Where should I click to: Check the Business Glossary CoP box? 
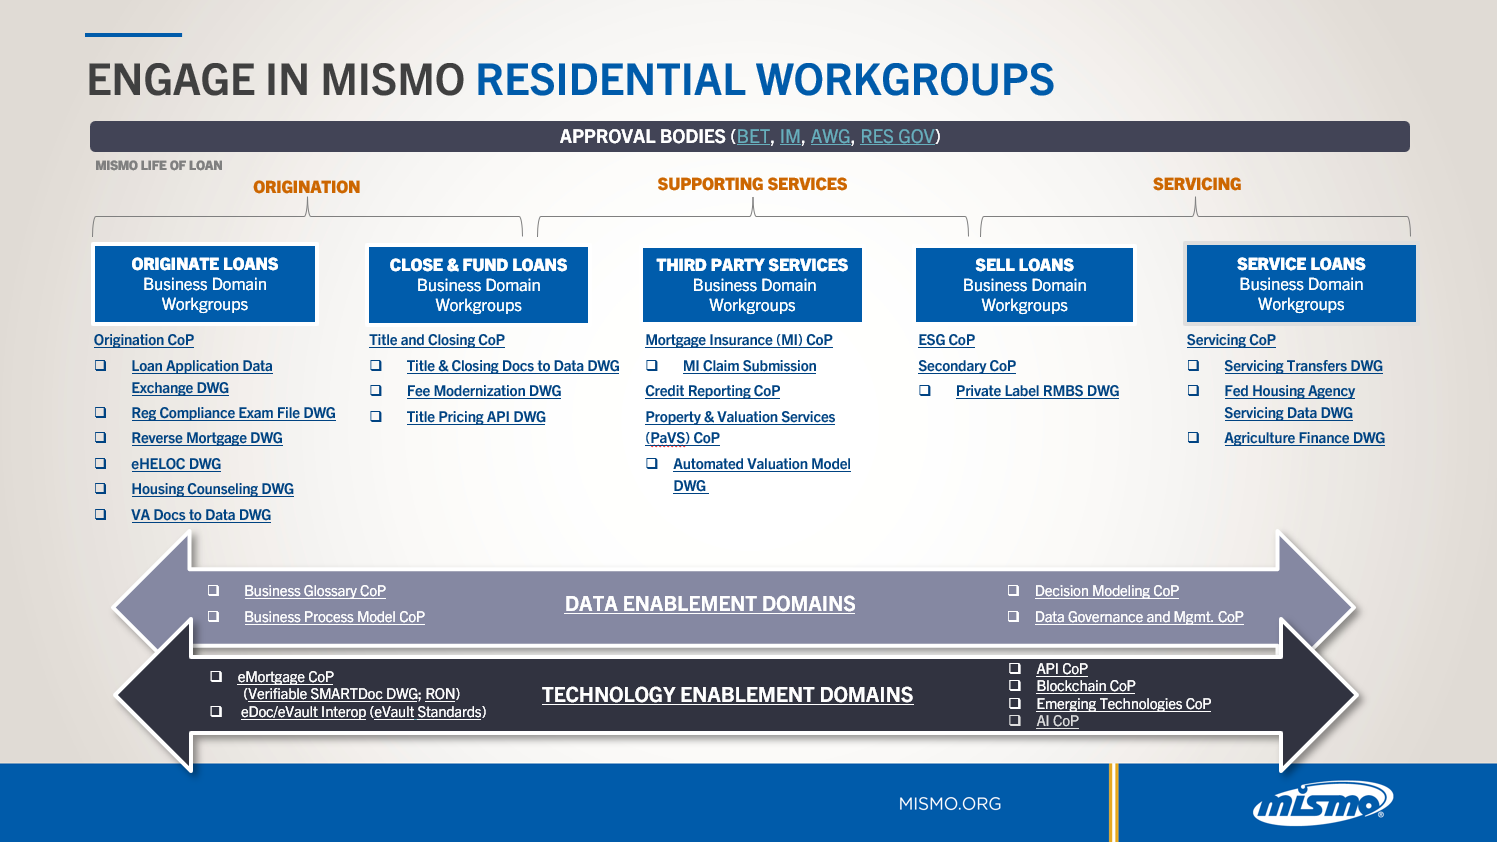click(211, 591)
